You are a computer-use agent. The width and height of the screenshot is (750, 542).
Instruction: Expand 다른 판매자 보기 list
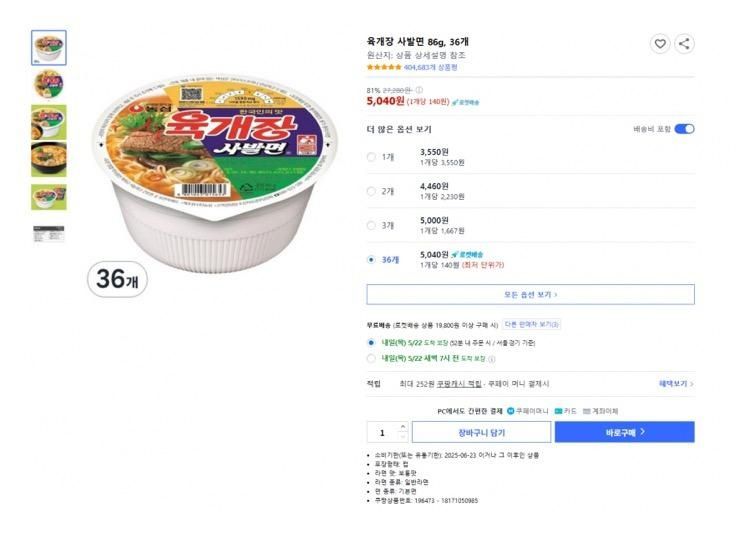pos(532,324)
